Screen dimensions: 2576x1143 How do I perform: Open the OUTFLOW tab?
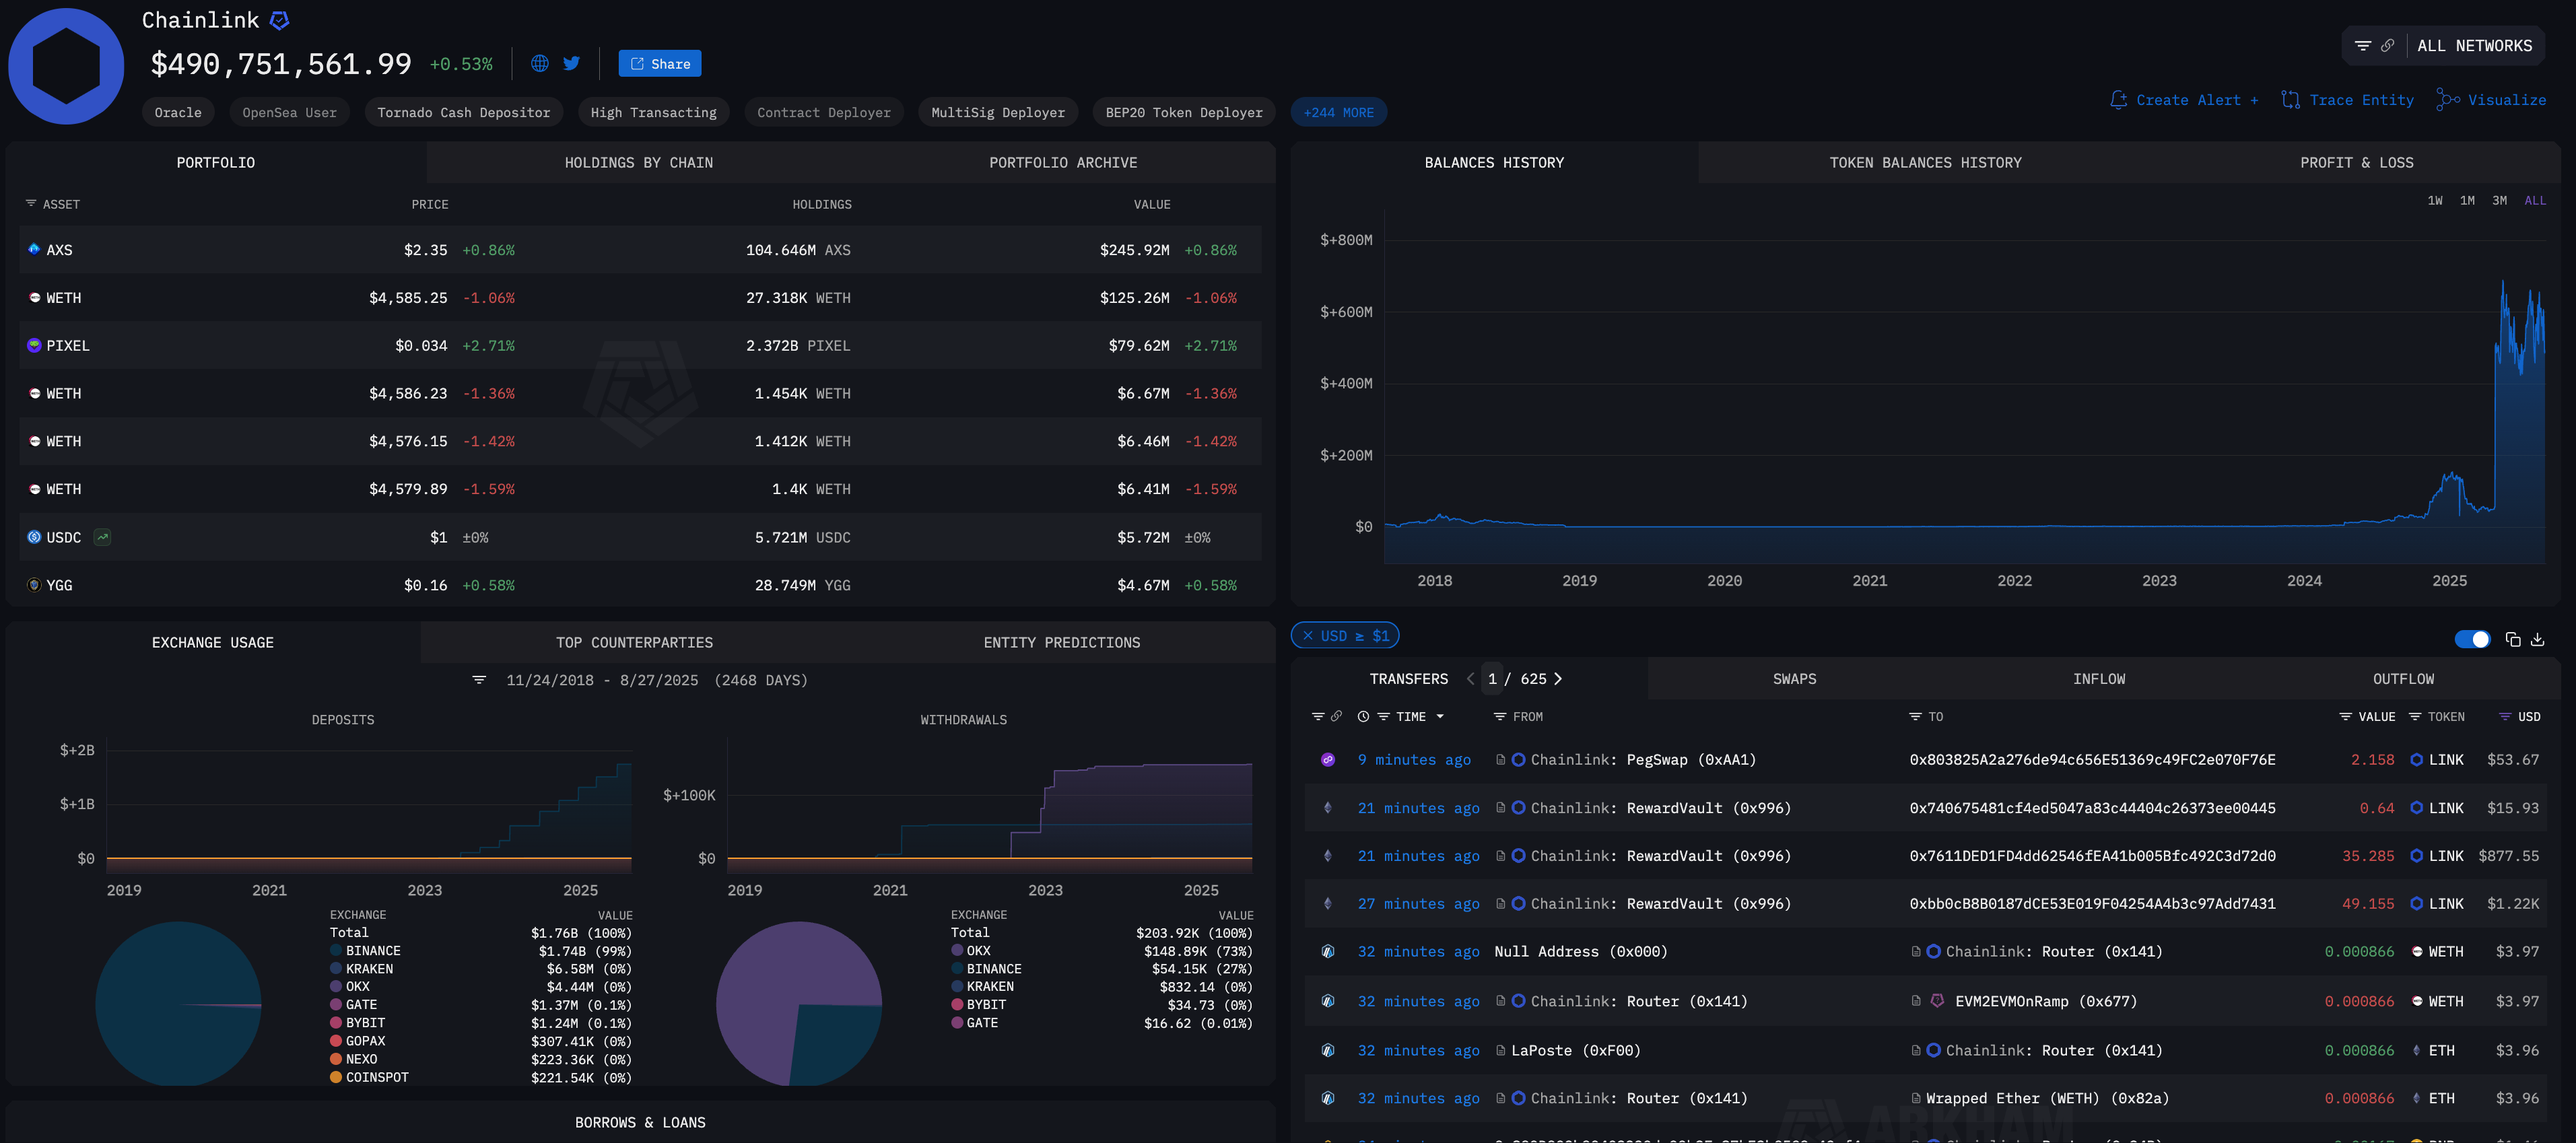pos(2403,678)
